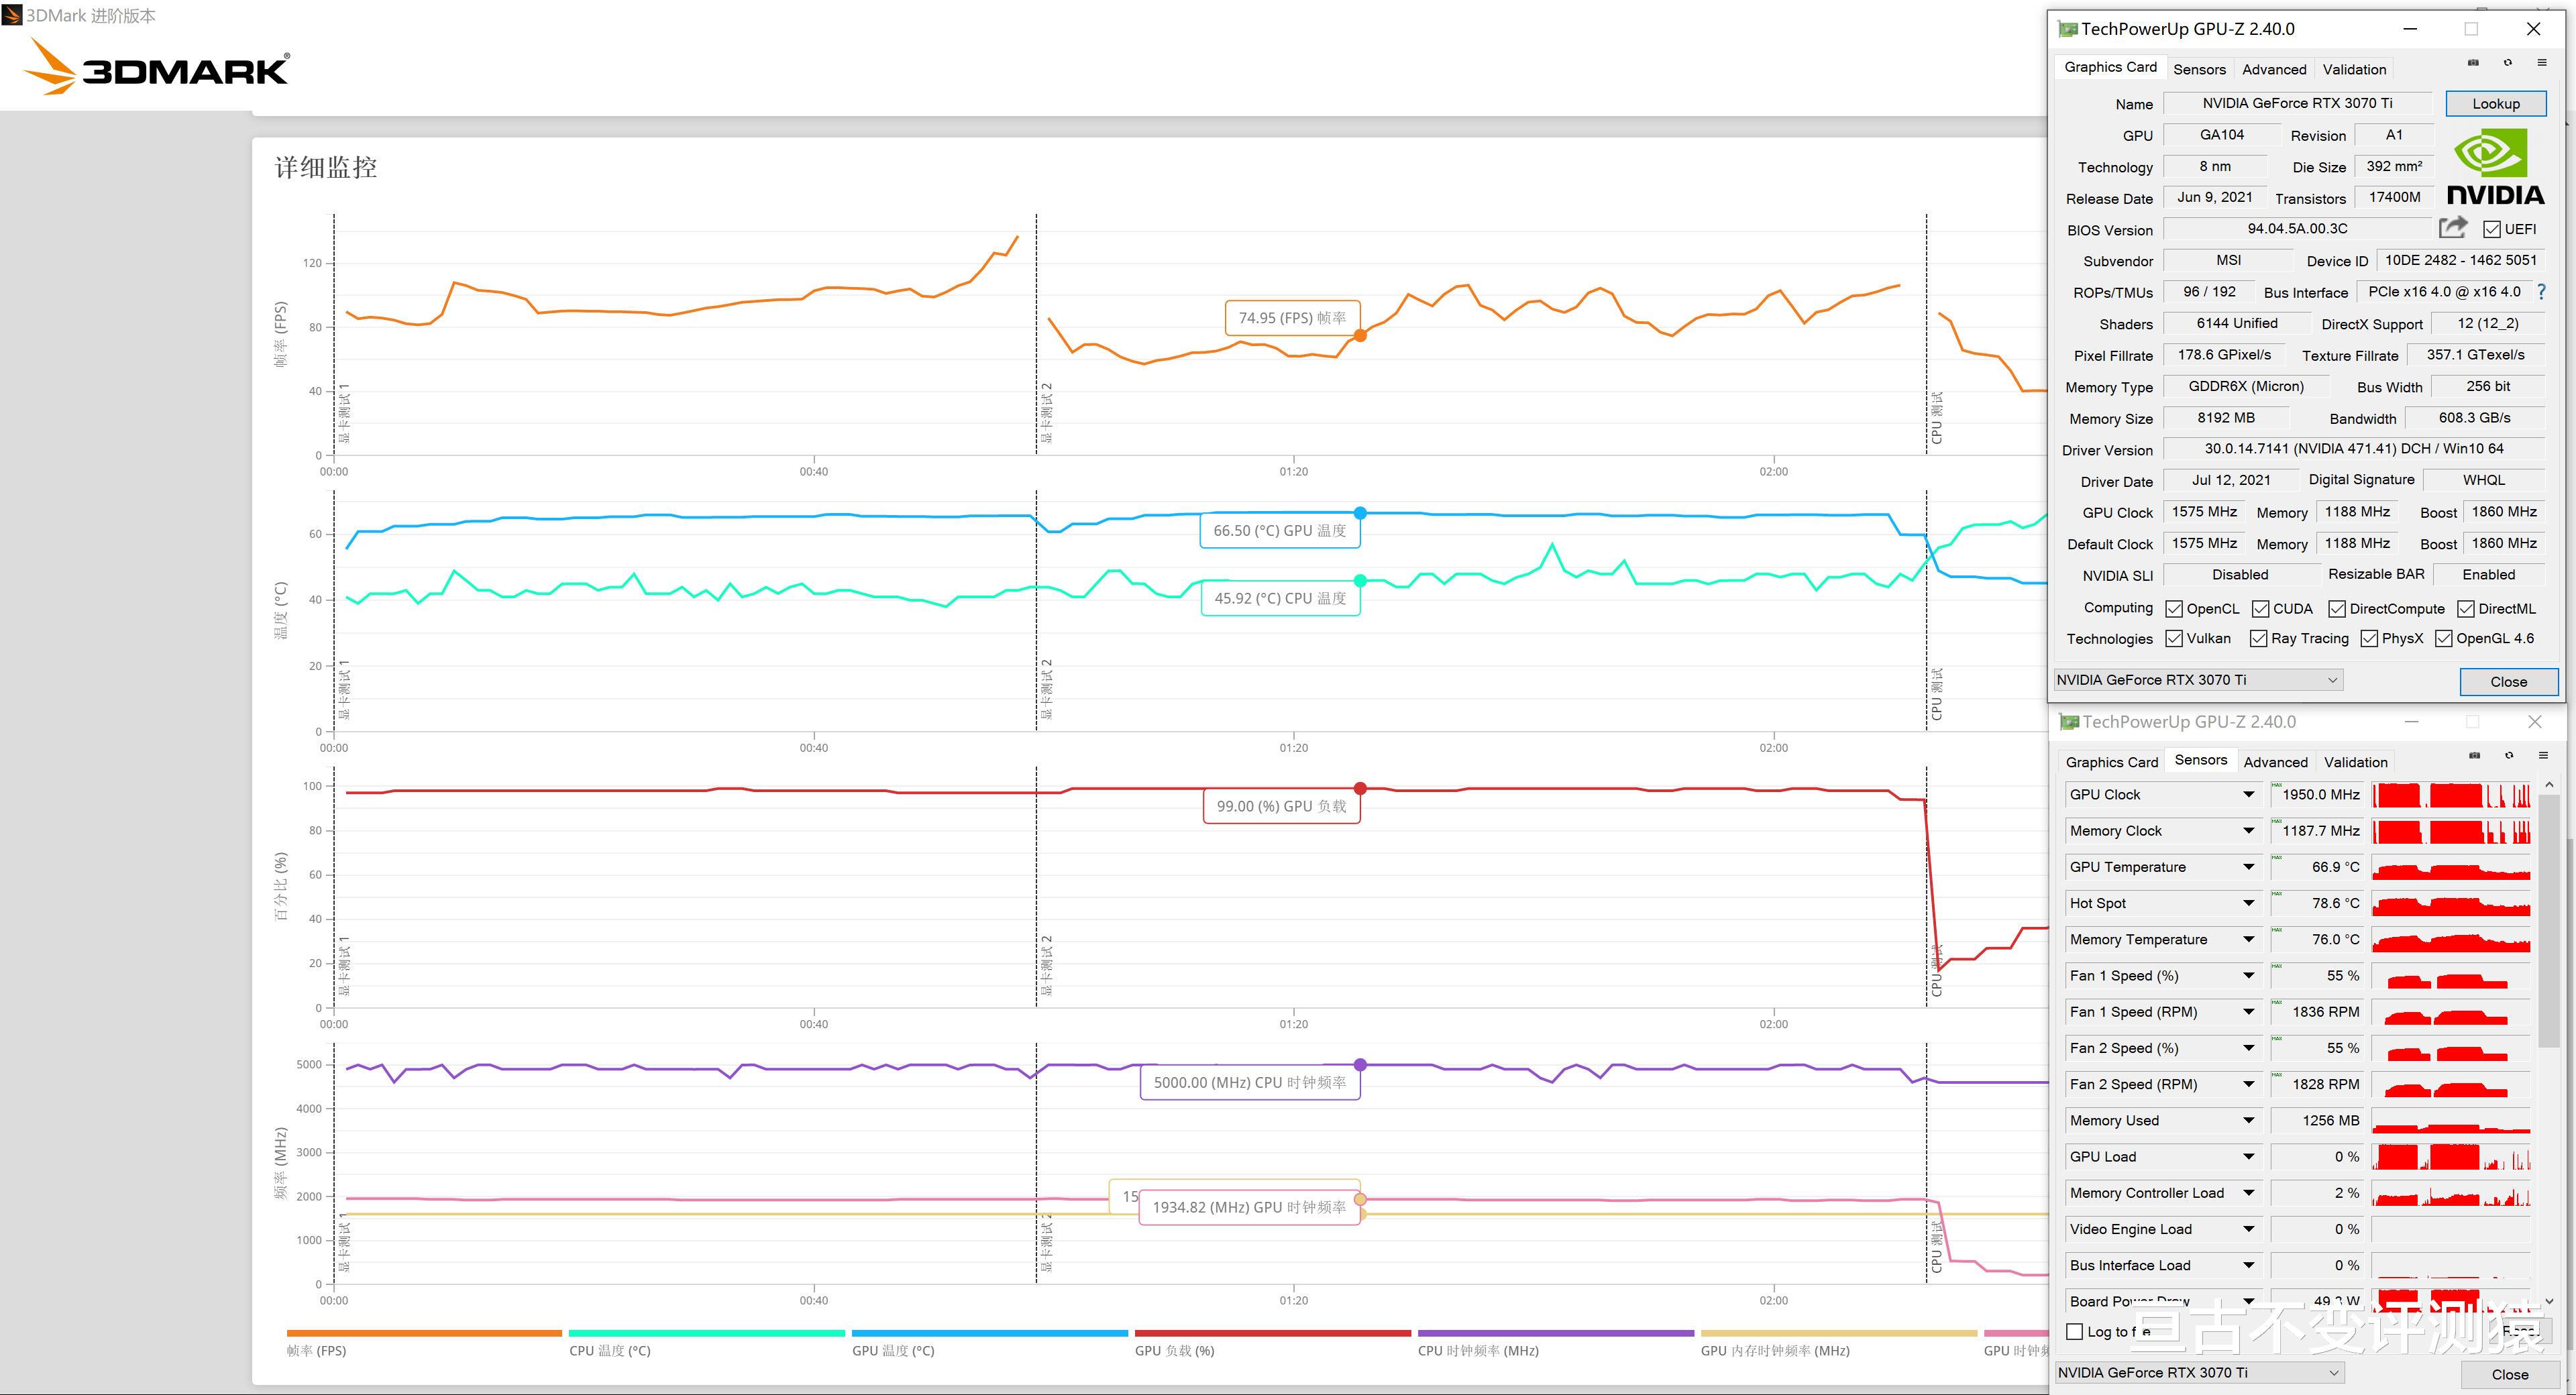
Task: Click the Lookup button
Action: (x=2495, y=104)
